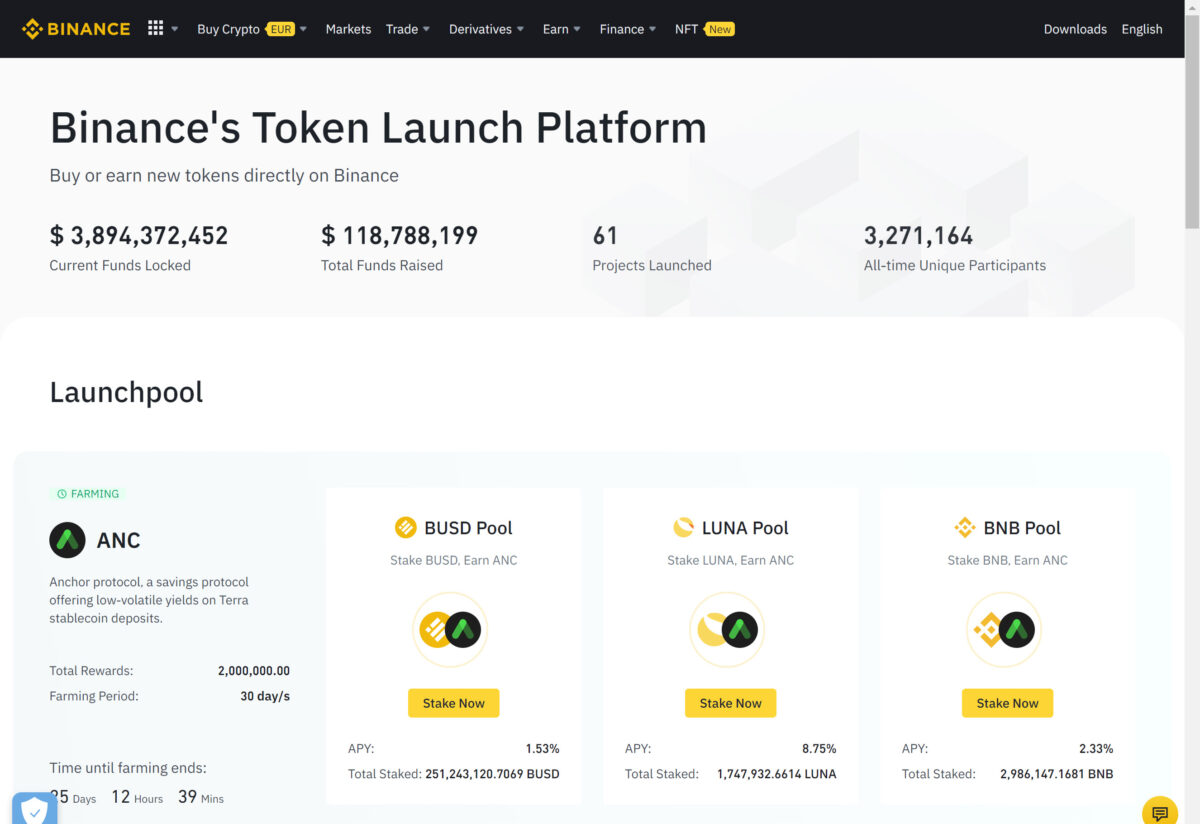This screenshot has width=1200, height=824.
Task: Select the $ 3,894,372,452 funds locked value
Action: 139,236
